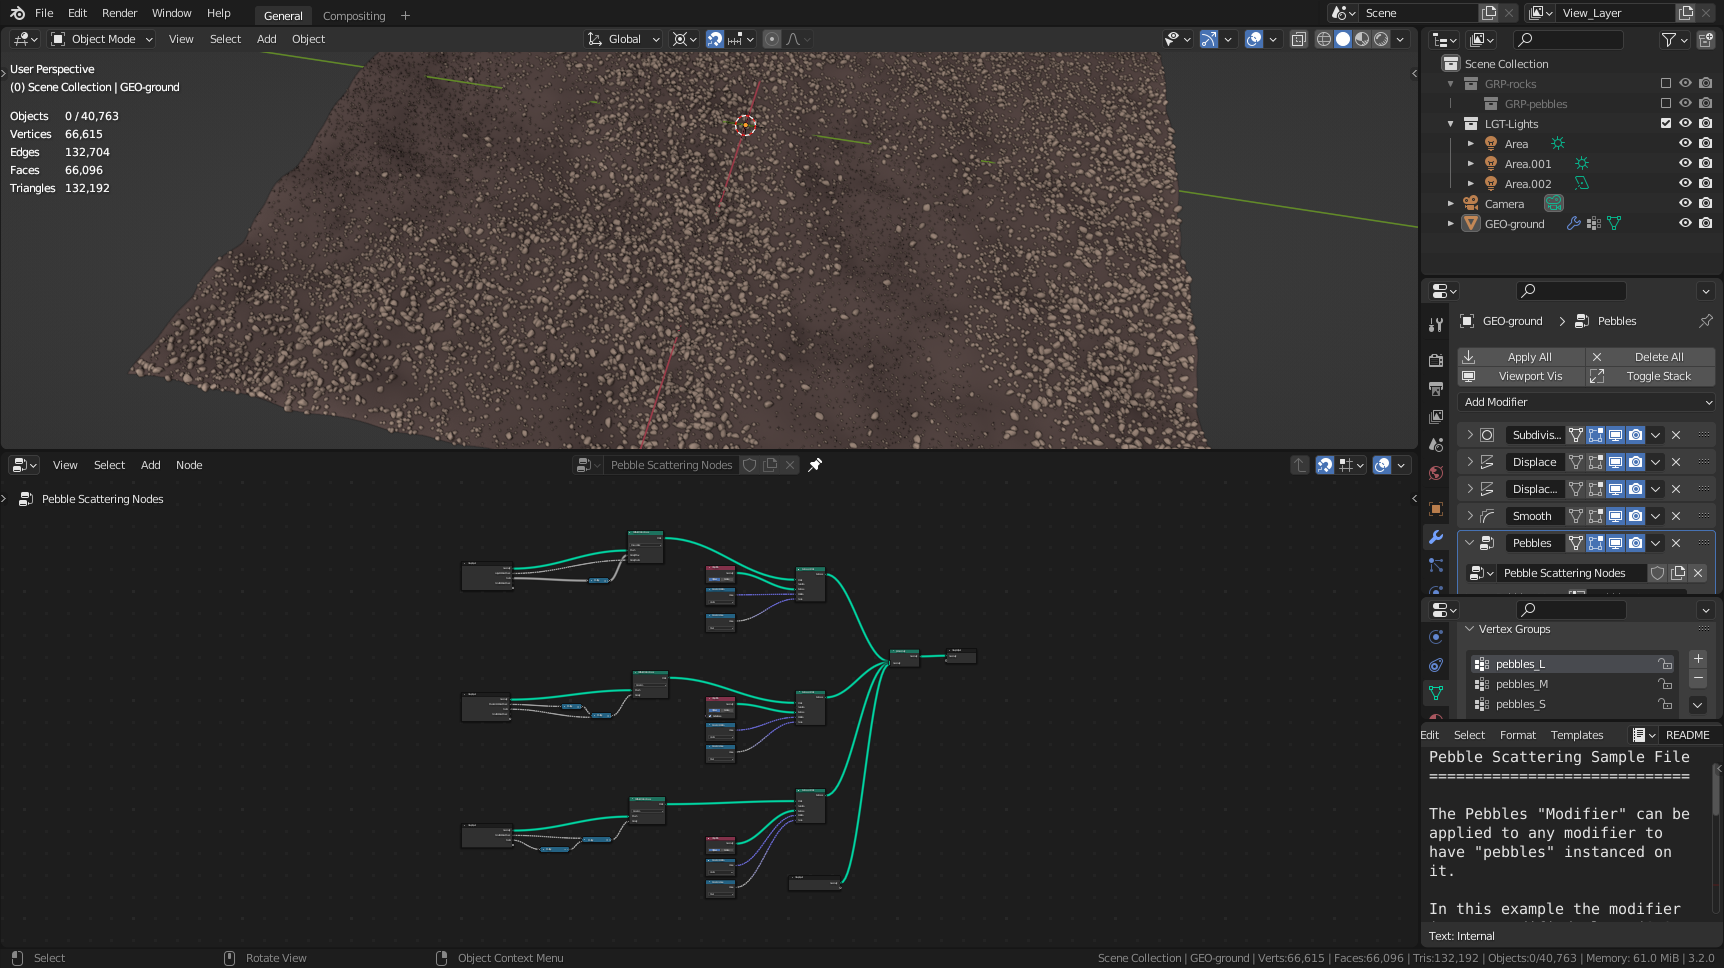Click the Toggle Stack button
1724x968 pixels.
(1658, 376)
